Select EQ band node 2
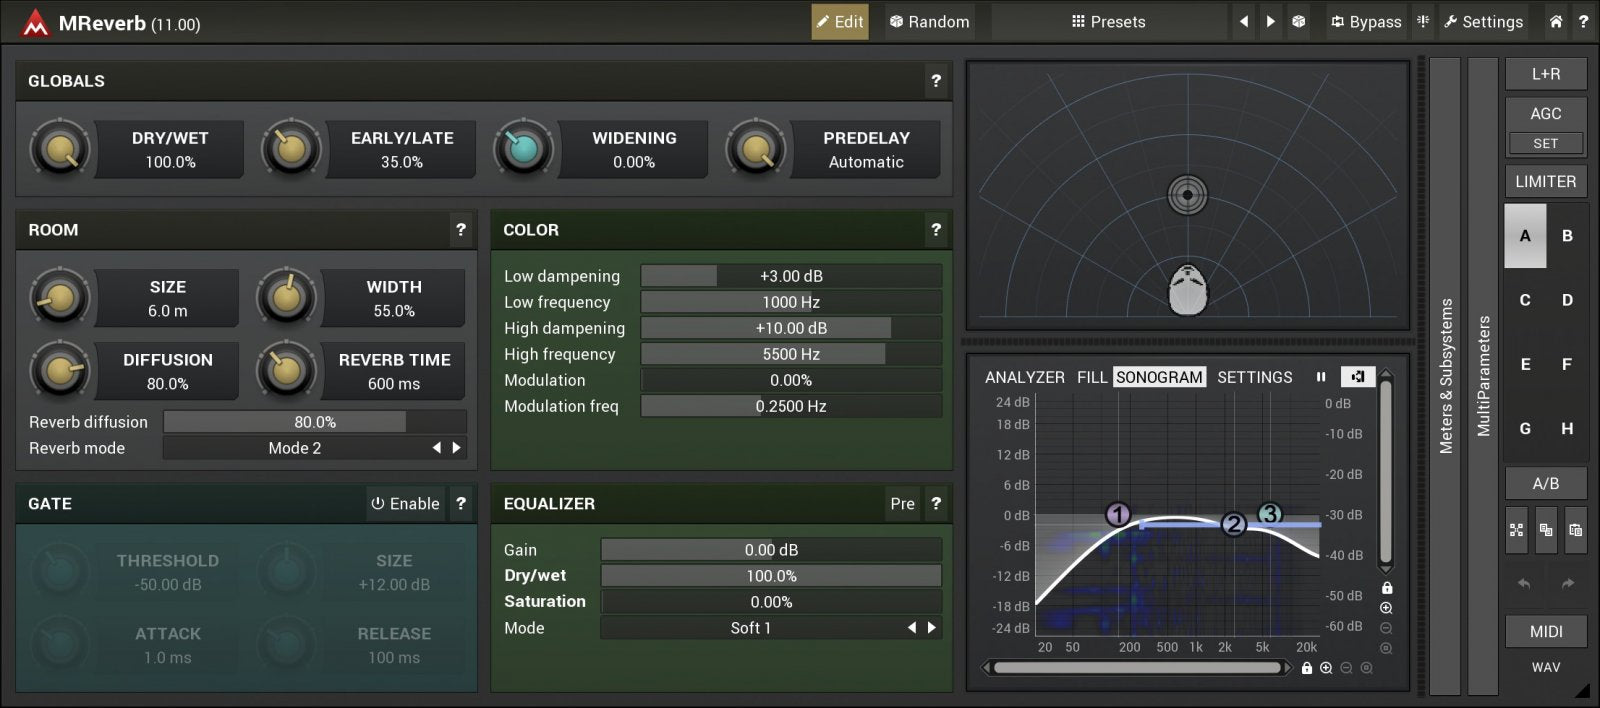 coord(1234,524)
